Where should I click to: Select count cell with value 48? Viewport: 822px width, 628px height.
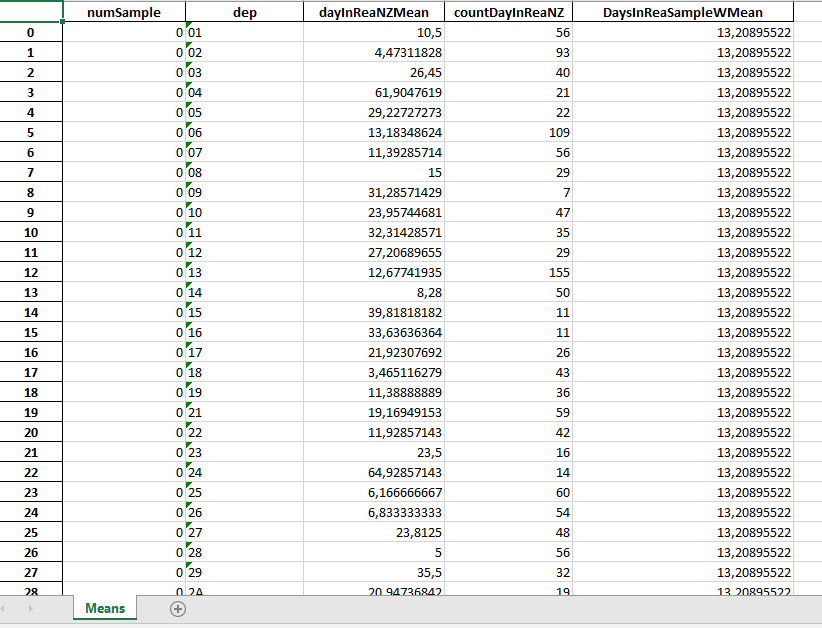[509, 533]
